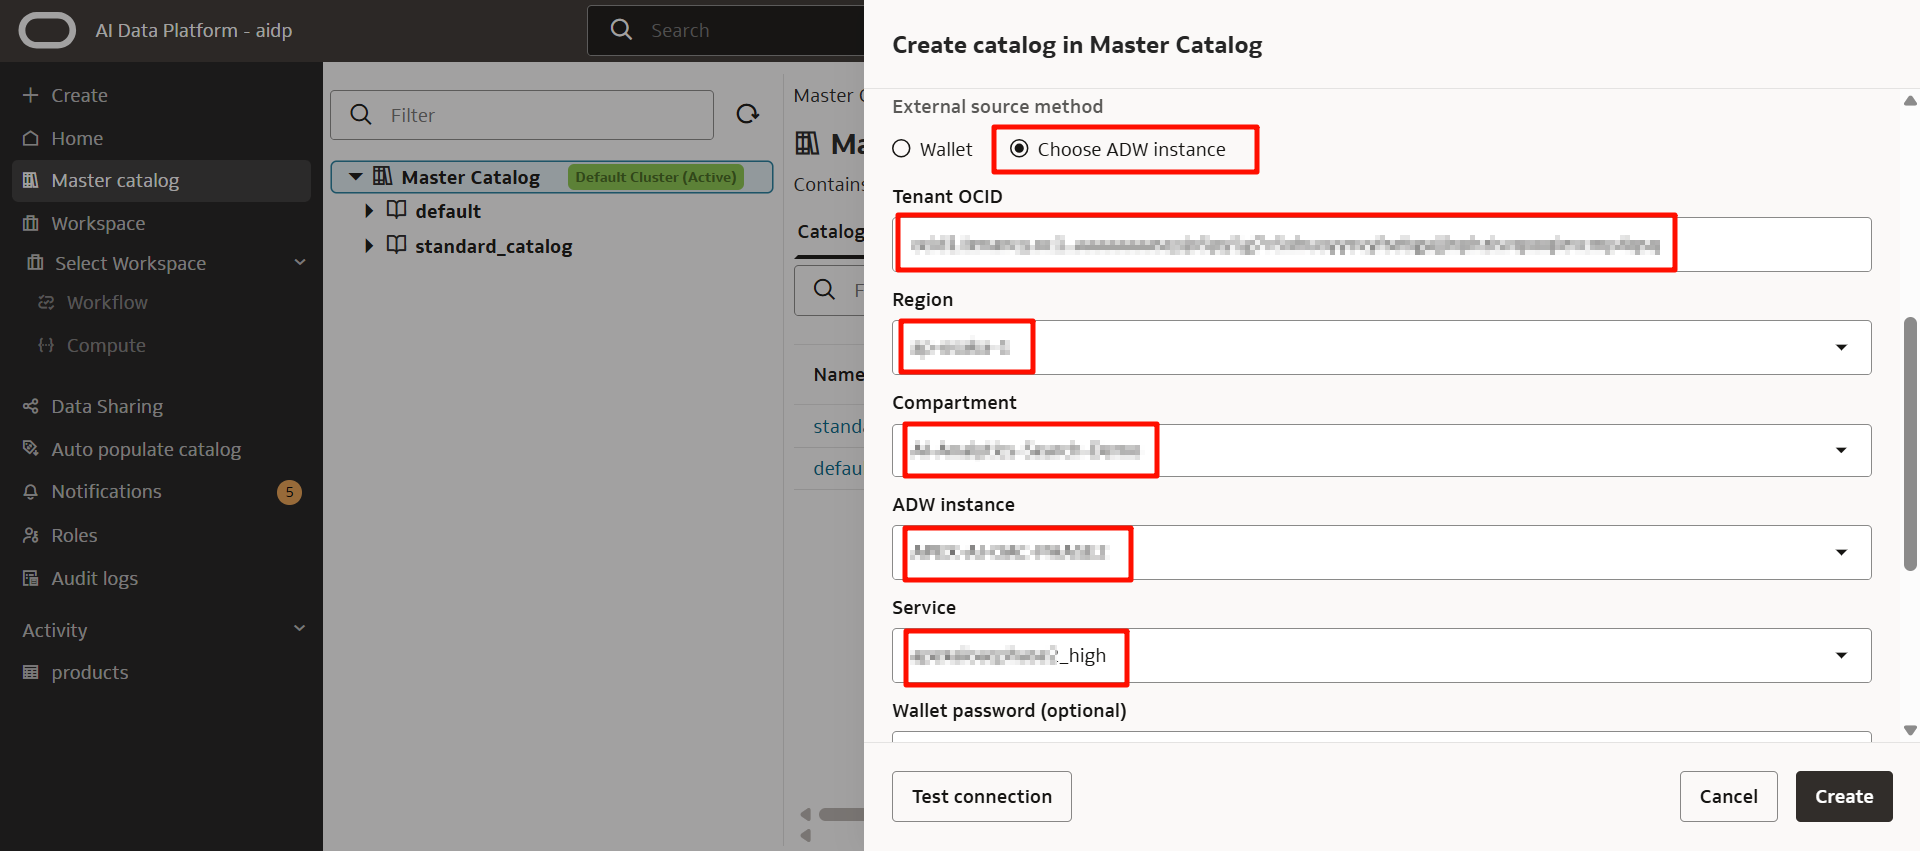1920x851 pixels.
Task: Click the Default Cluster (Active) badge
Action: (656, 177)
